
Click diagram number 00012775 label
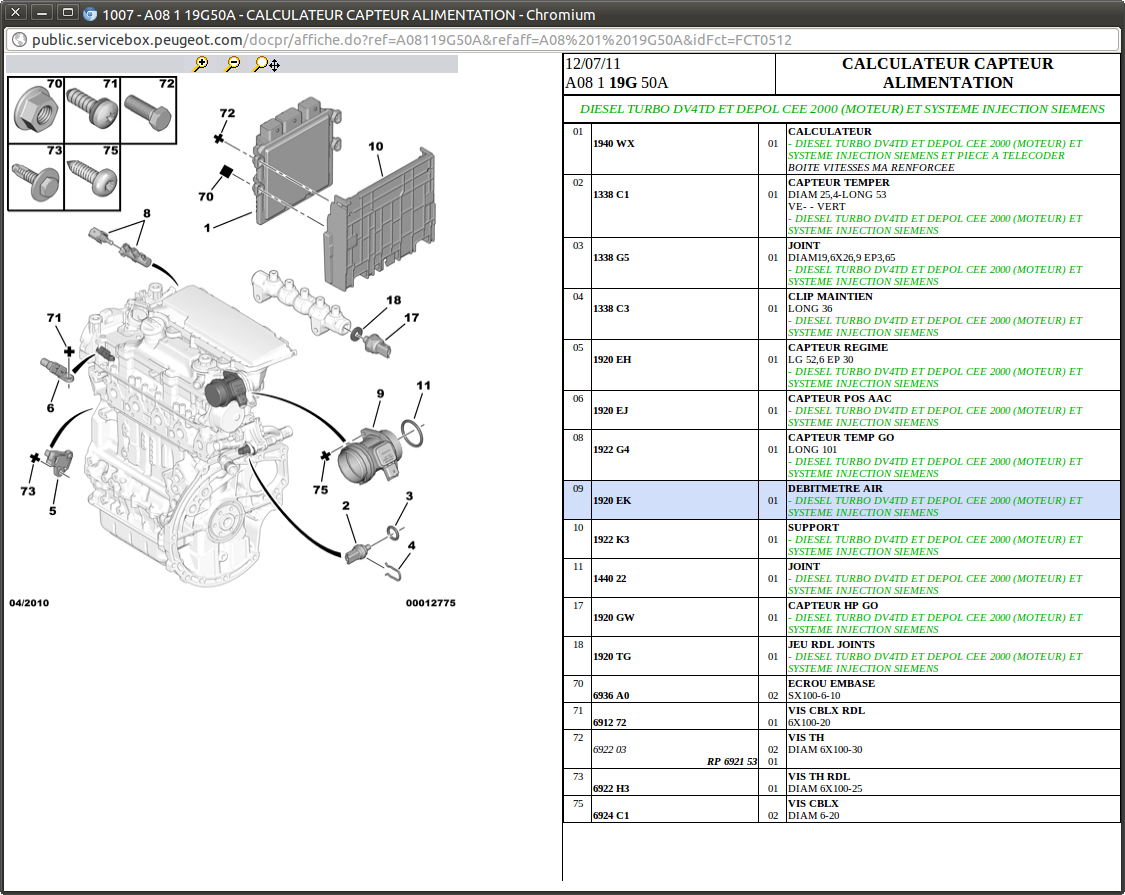coord(430,603)
